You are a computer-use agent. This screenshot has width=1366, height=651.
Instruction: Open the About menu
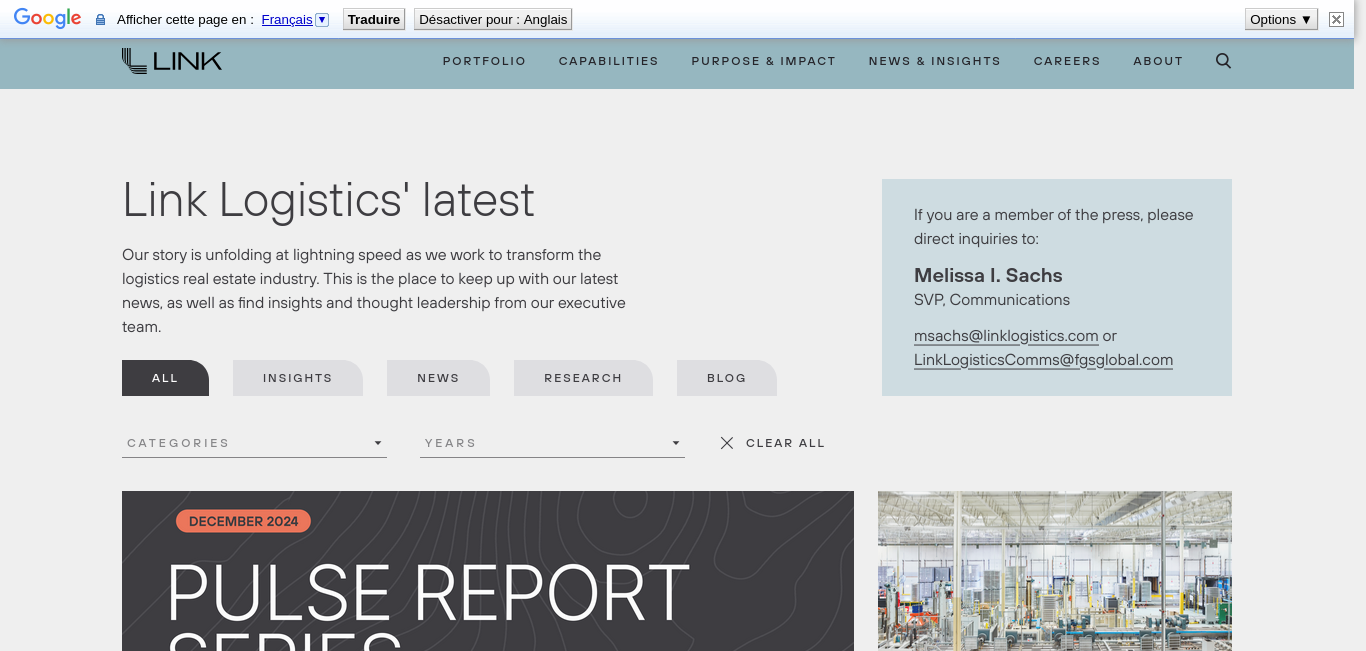pyautogui.click(x=1158, y=61)
